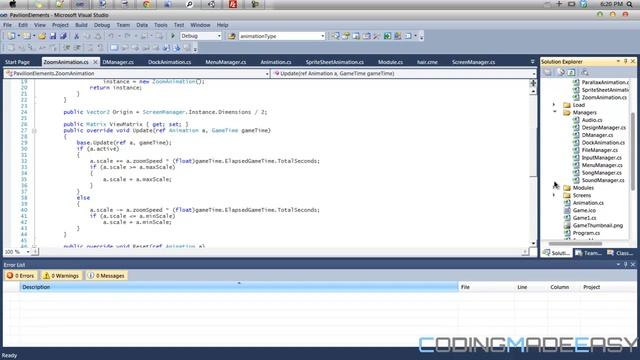Image resolution: width=640 pixels, height=360 pixels.
Task: Click the Uncomment selection icon in text toolbar
Action: [77, 48]
